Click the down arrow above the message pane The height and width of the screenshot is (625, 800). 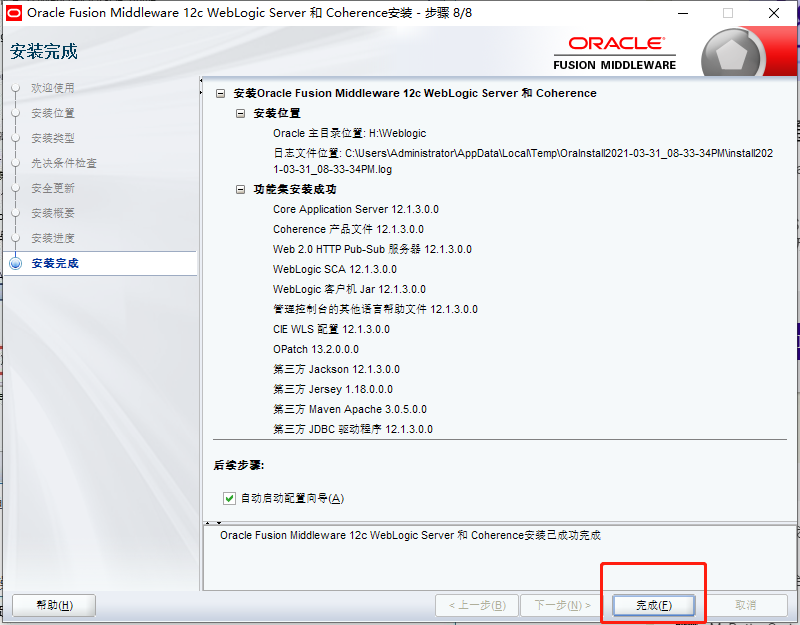click(219, 523)
